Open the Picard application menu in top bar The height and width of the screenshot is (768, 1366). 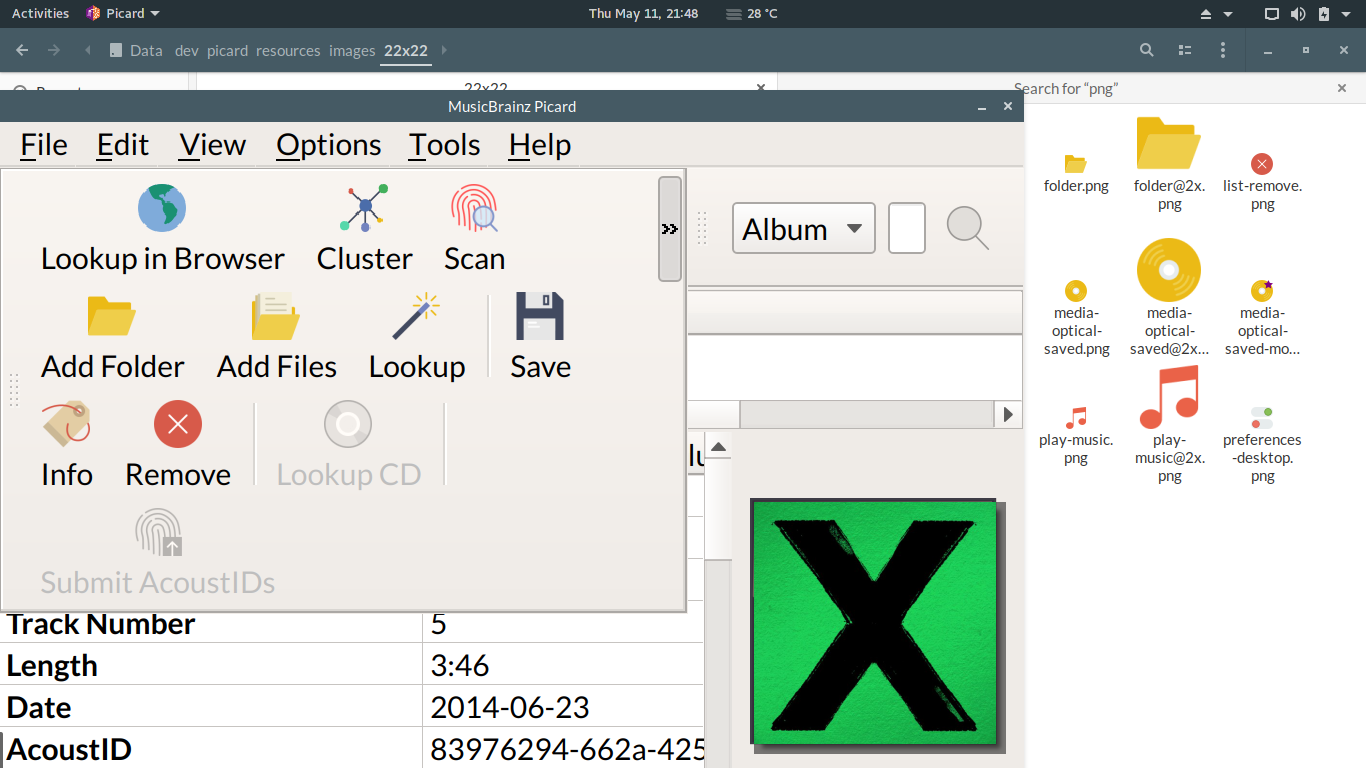(x=122, y=13)
